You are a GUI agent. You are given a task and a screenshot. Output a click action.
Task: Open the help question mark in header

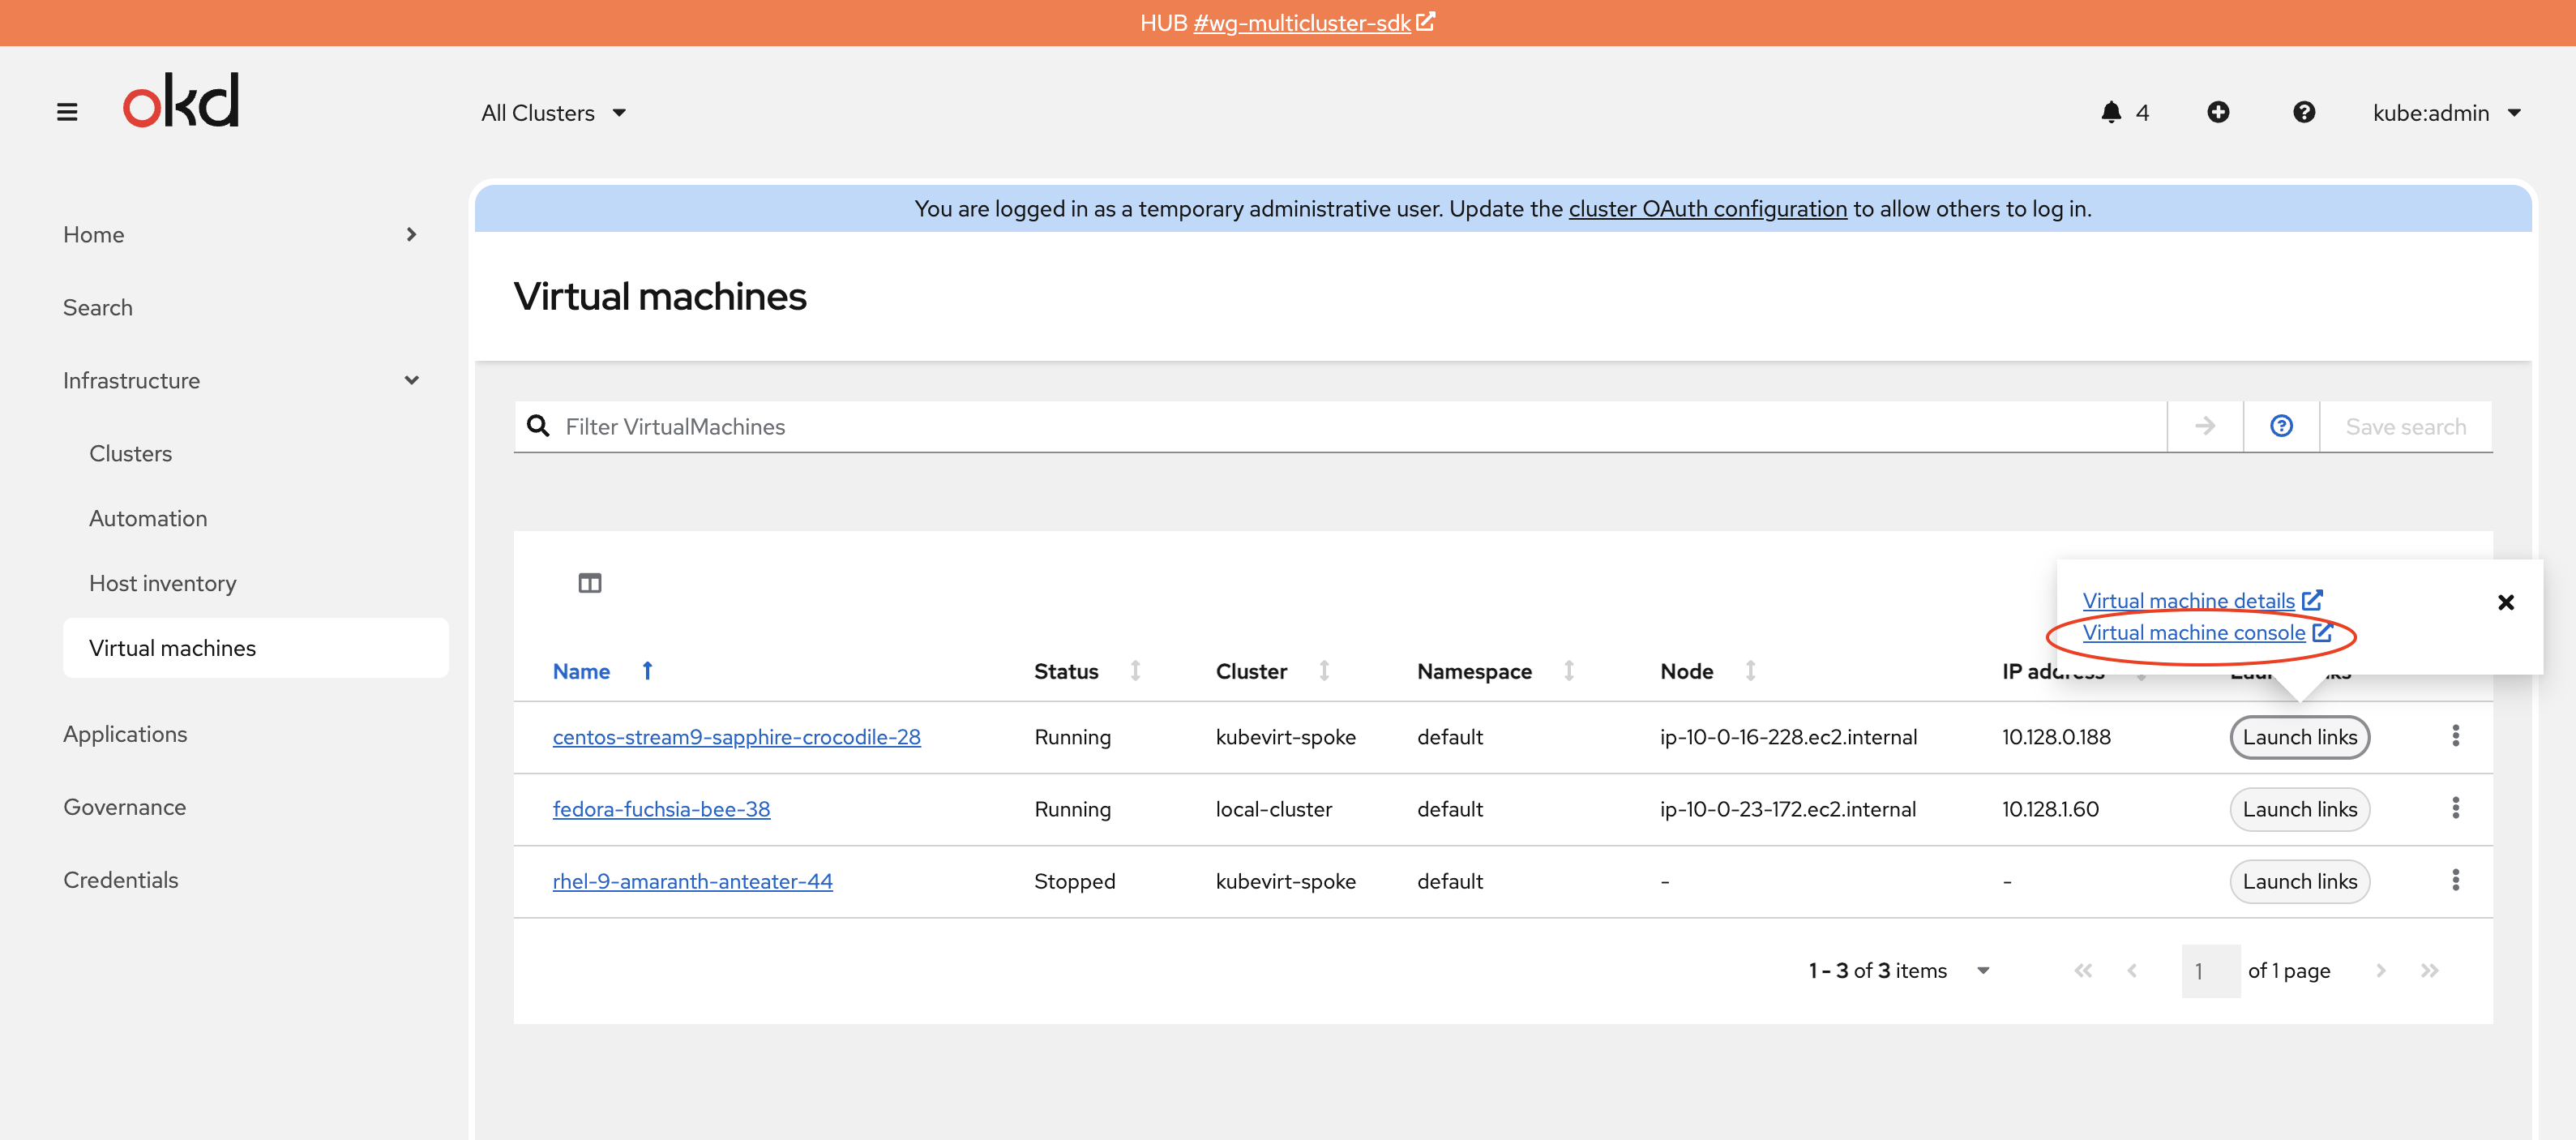point(2303,112)
